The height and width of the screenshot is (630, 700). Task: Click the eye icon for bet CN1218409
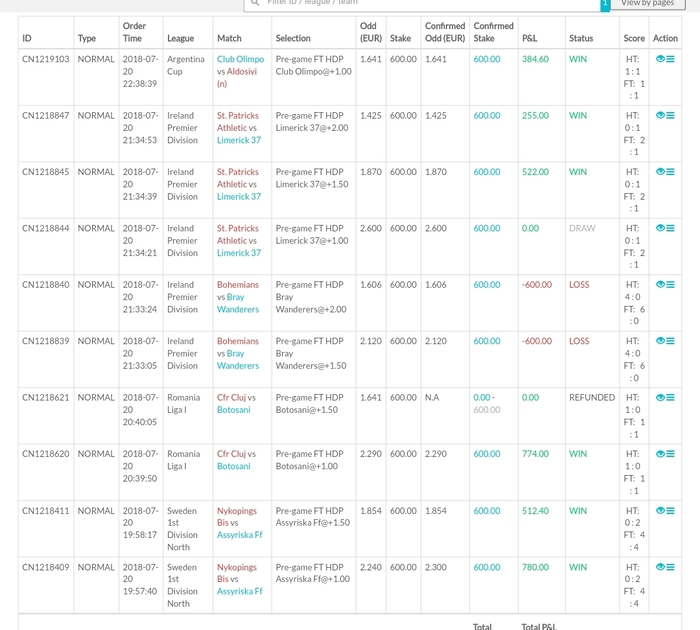pyautogui.click(x=660, y=567)
